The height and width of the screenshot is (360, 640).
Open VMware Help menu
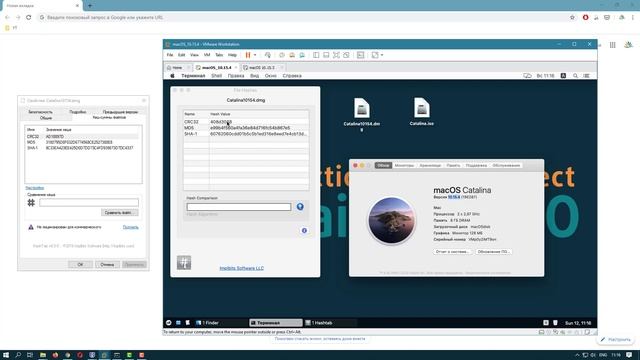point(232,55)
